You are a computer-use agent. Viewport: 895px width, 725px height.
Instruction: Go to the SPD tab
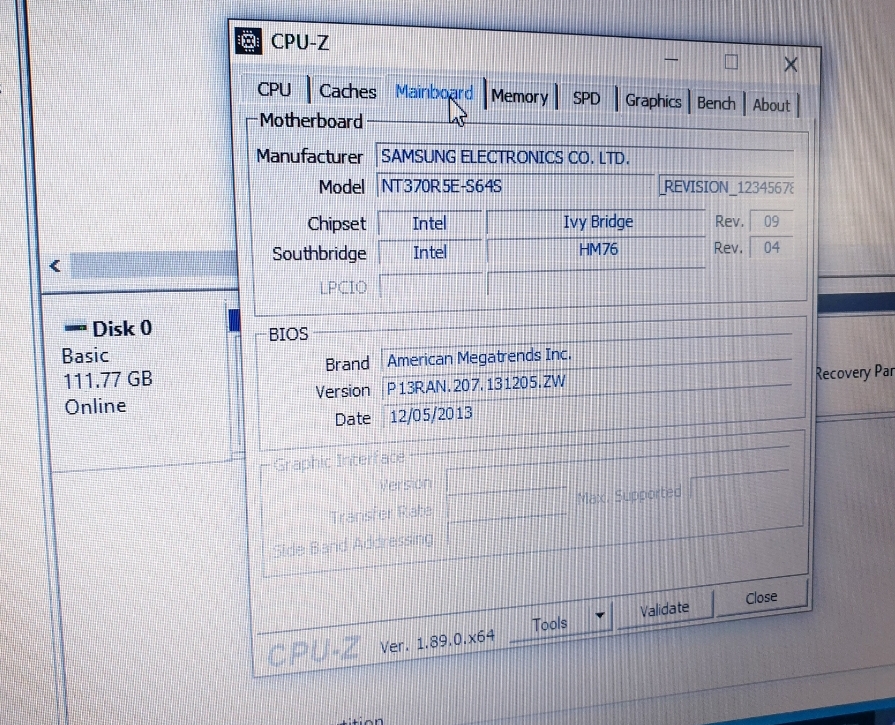pyautogui.click(x=586, y=99)
